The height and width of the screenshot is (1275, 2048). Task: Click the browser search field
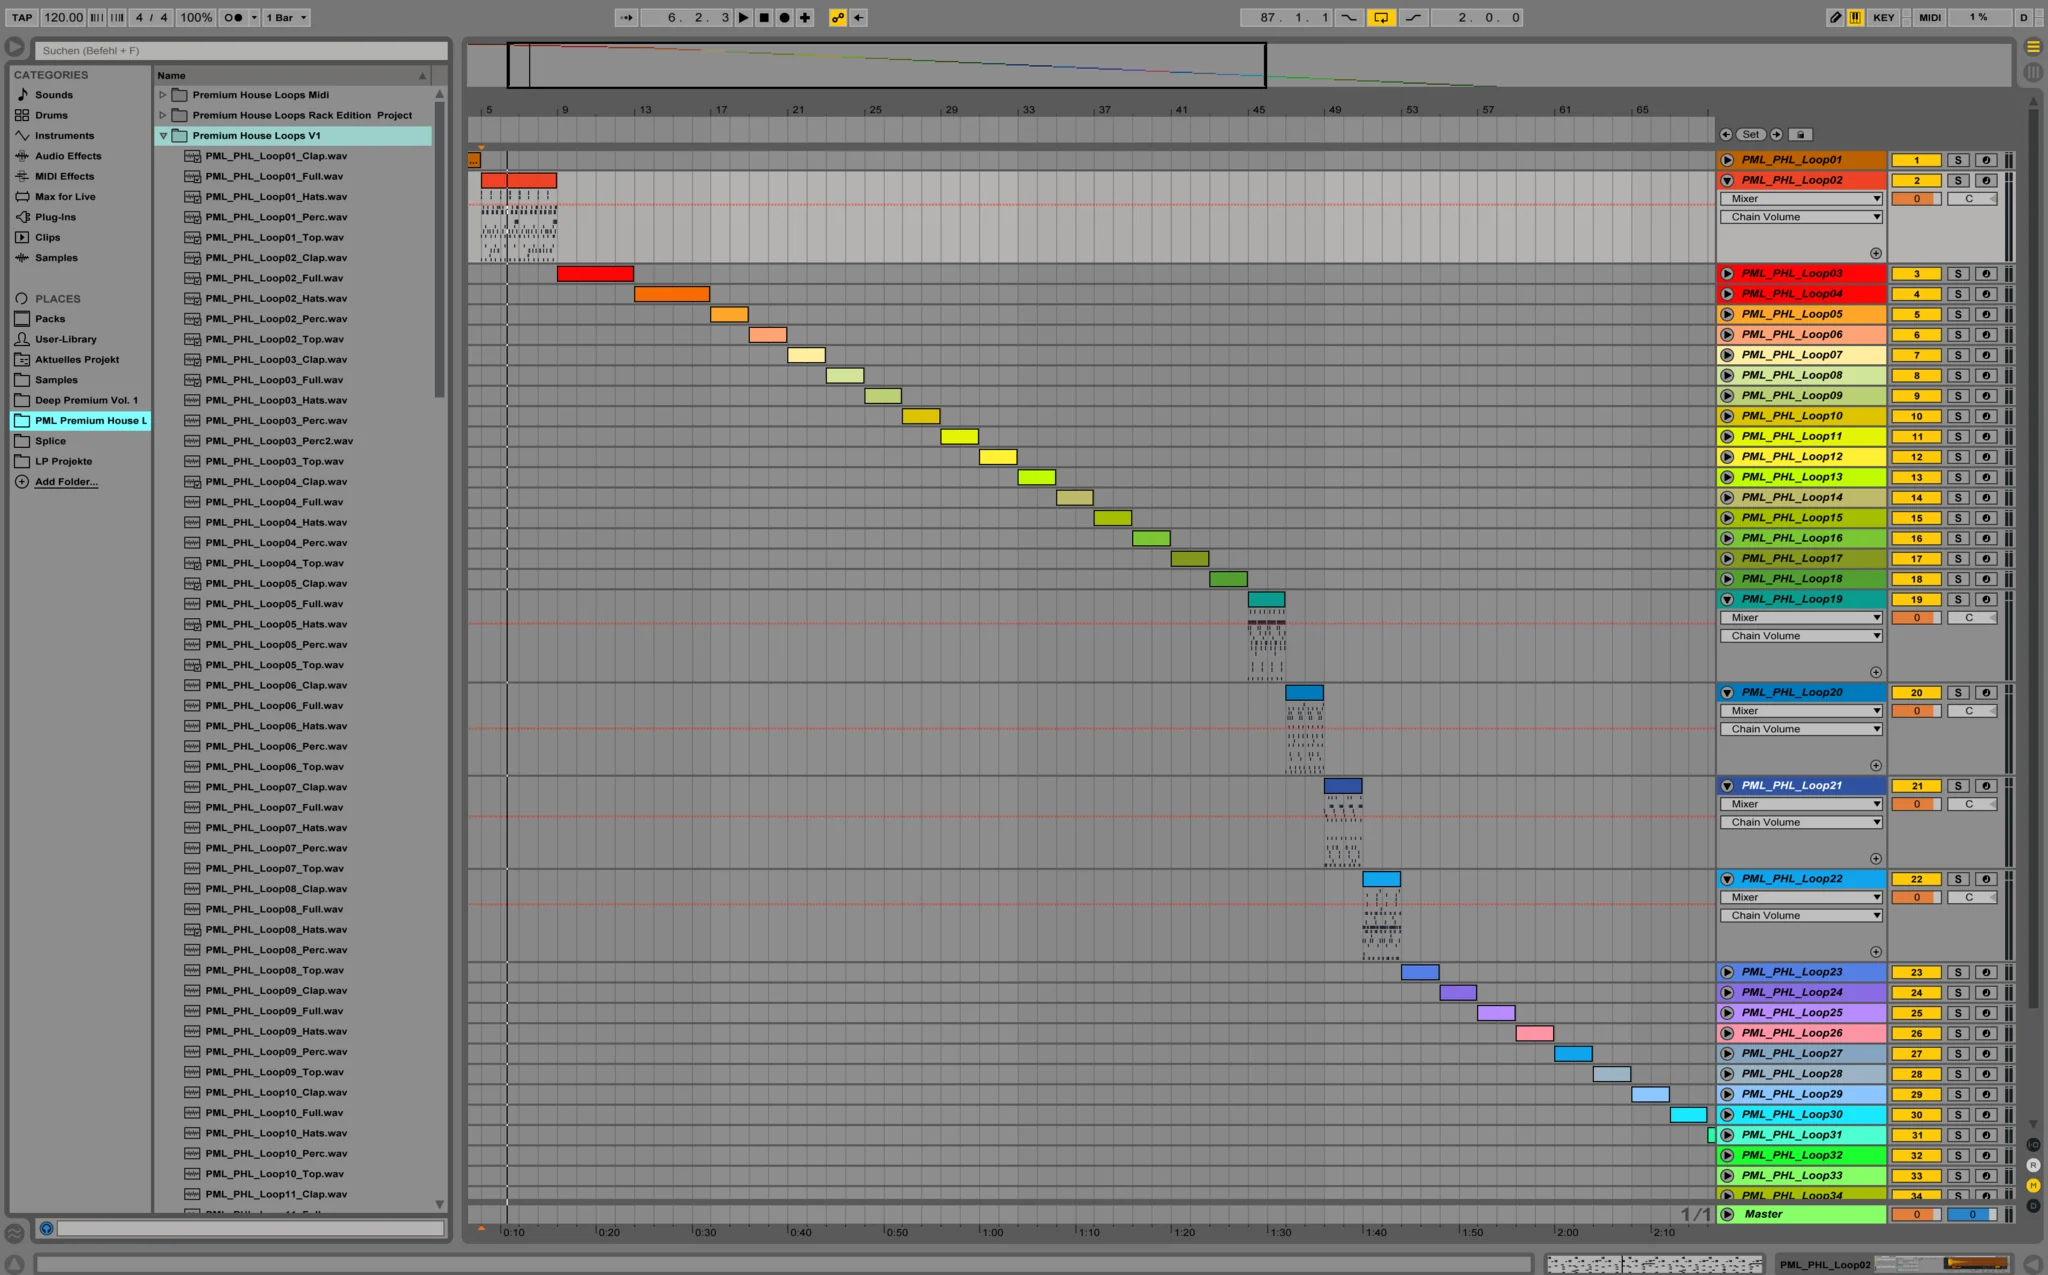(x=241, y=51)
